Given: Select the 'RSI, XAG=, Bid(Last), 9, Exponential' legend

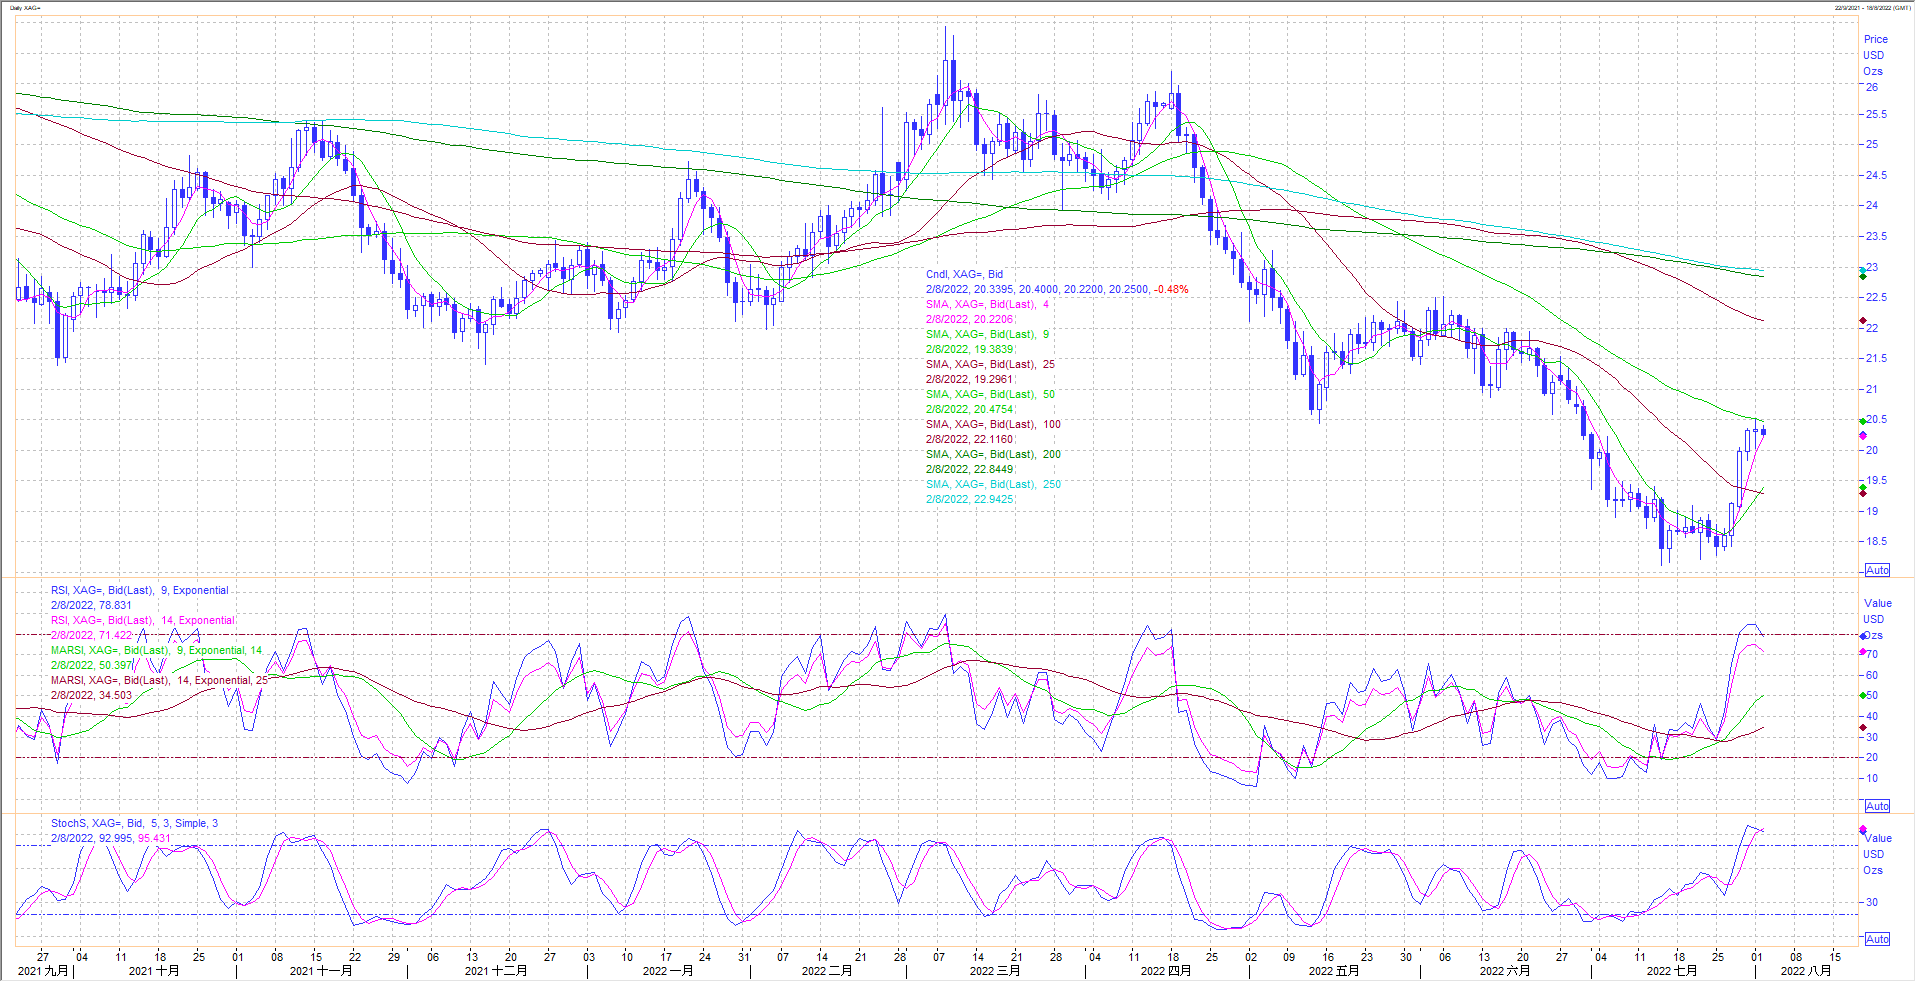Looking at the screenshot, I should [139, 590].
